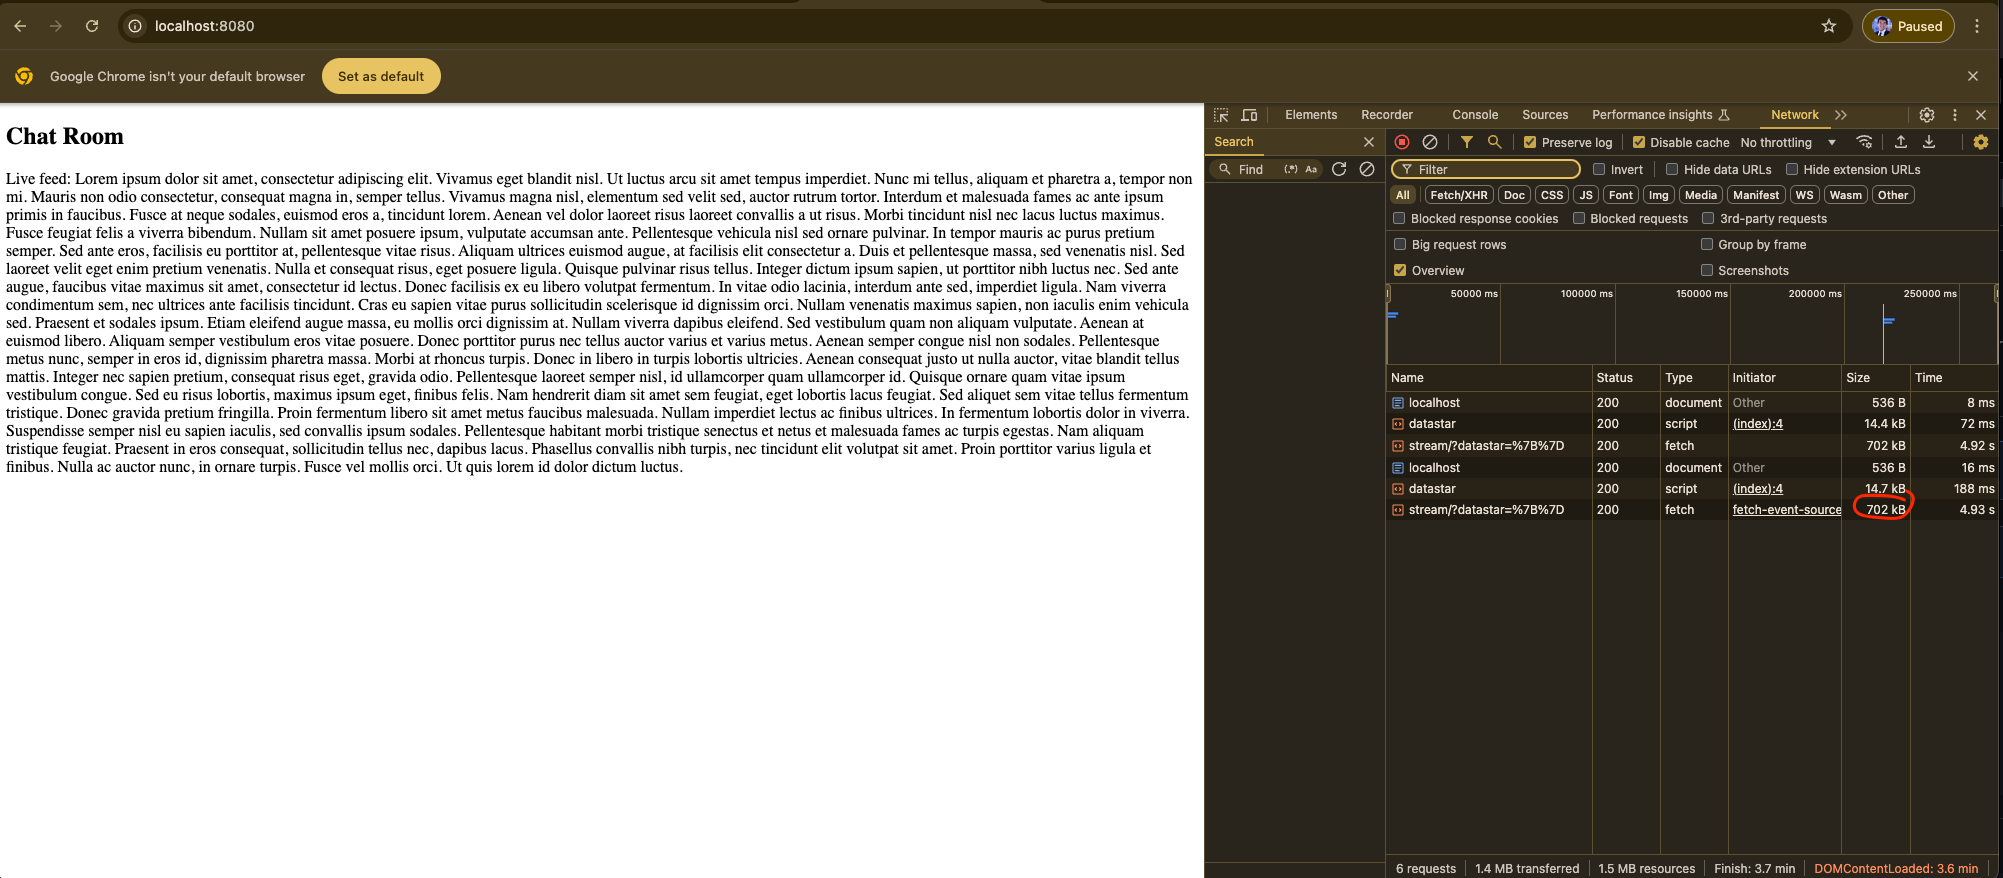This screenshot has width=2003, height=878.
Task: Reload the browser page
Action: [x=92, y=26]
